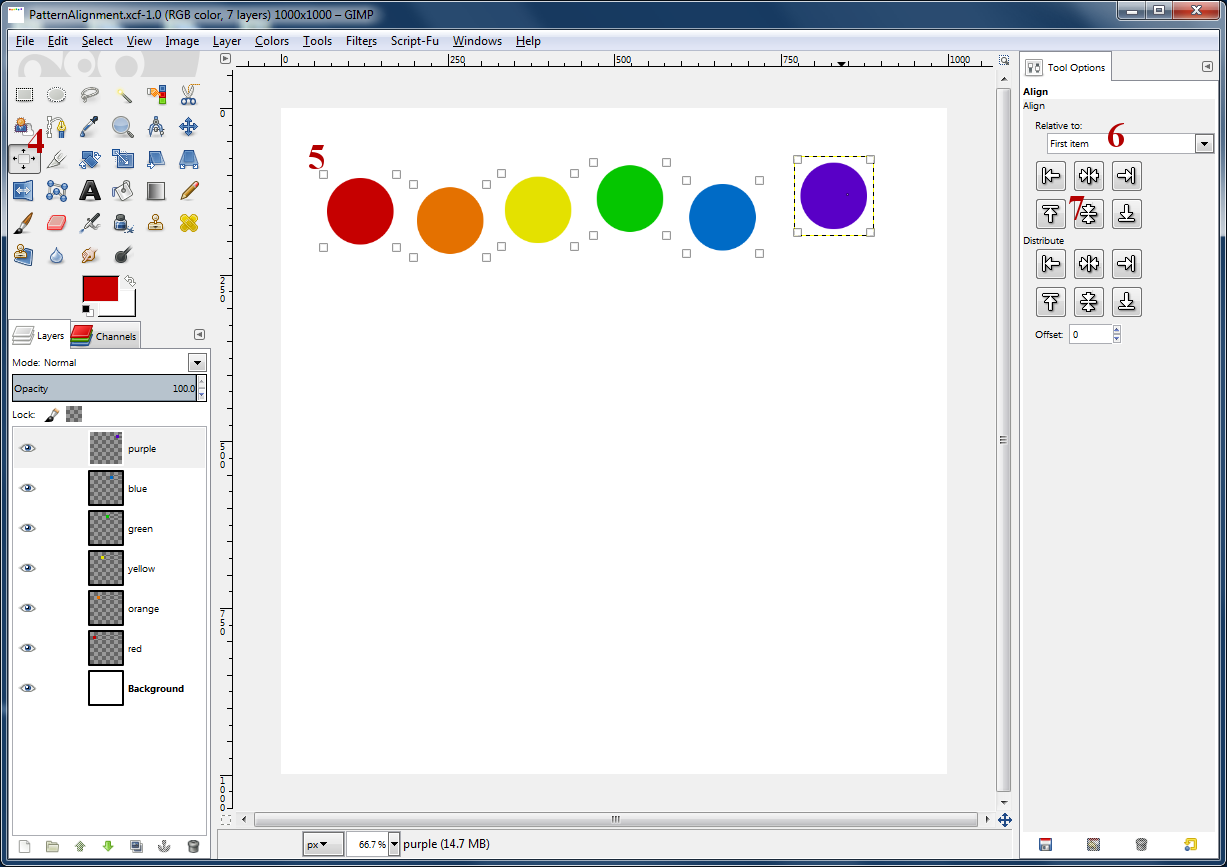Image resolution: width=1227 pixels, height=867 pixels.
Task: Activate the Zoom magnifier tool
Action: pyautogui.click(x=123, y=127)
